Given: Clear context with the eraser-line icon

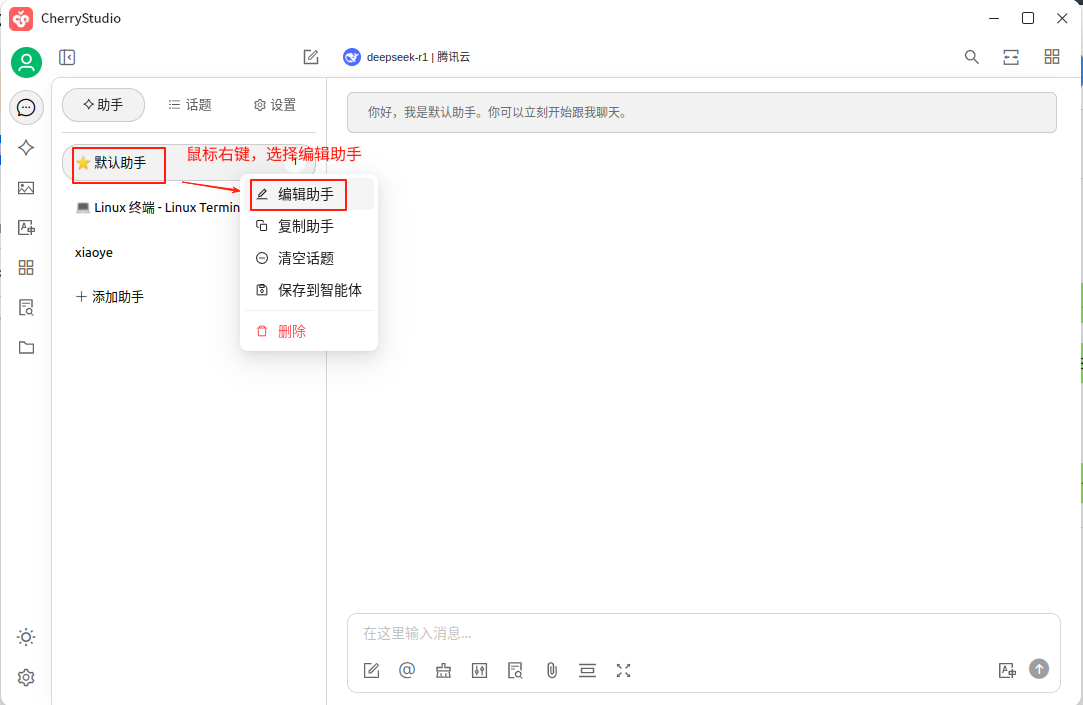Looking at the screenshot, I should coord(587,670).
